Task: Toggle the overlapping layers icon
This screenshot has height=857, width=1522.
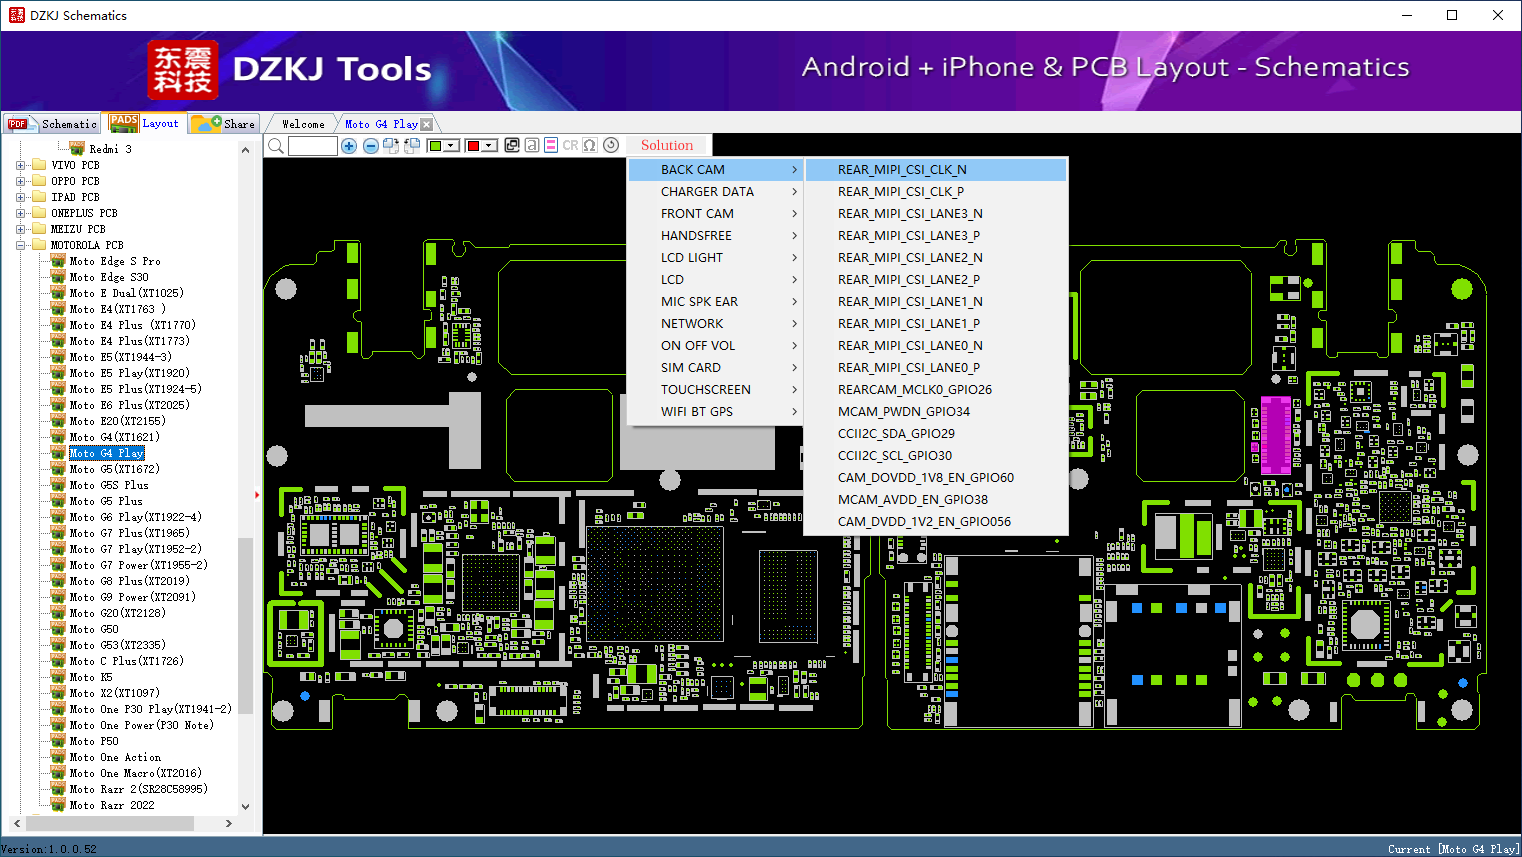Action: pos(512,146)
